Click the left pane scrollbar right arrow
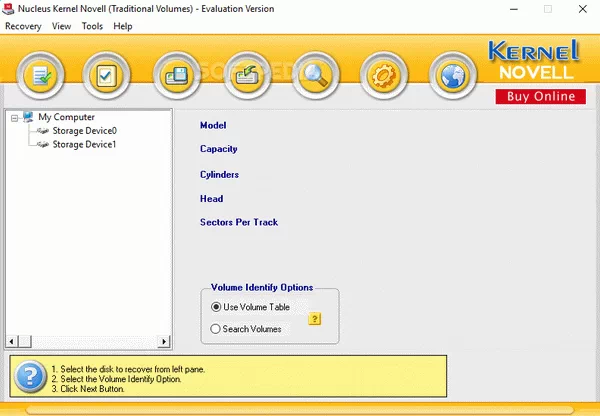 [166, 341]
